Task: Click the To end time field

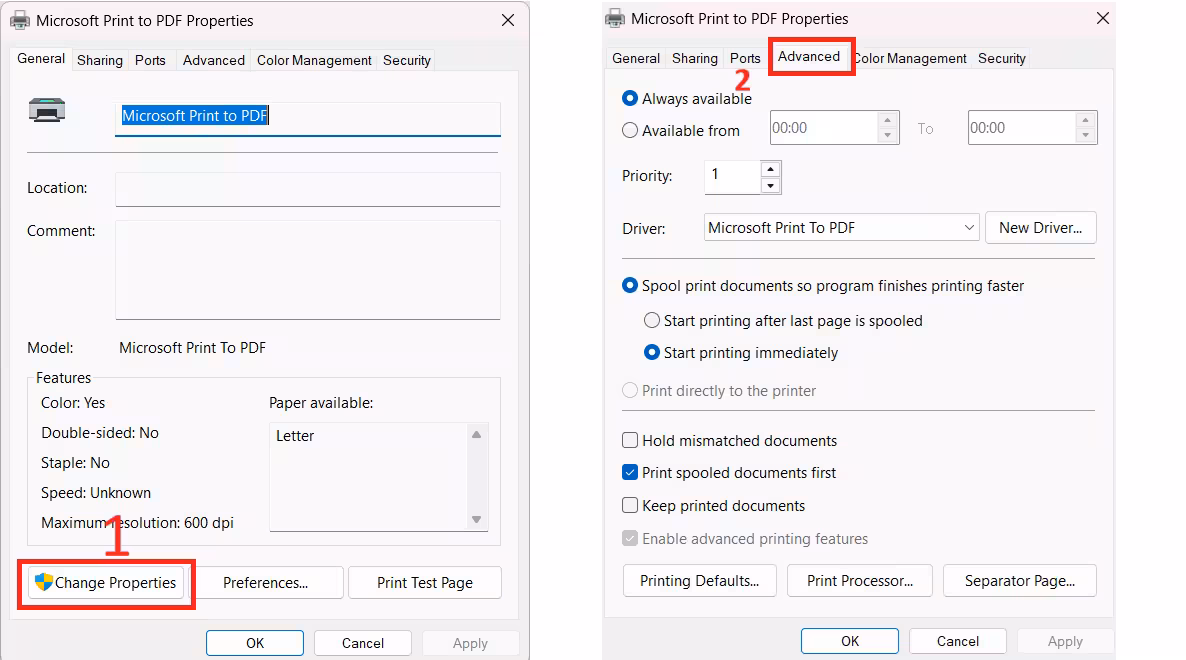Action: pos(1022,128)
